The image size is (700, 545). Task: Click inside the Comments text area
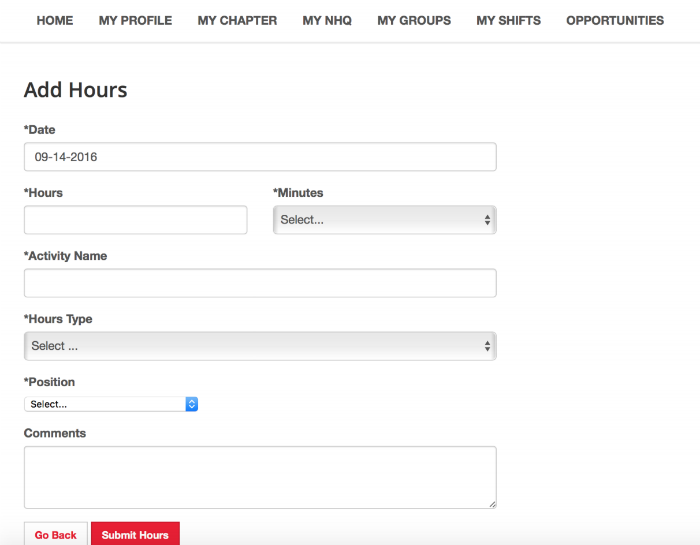point(260,477)
